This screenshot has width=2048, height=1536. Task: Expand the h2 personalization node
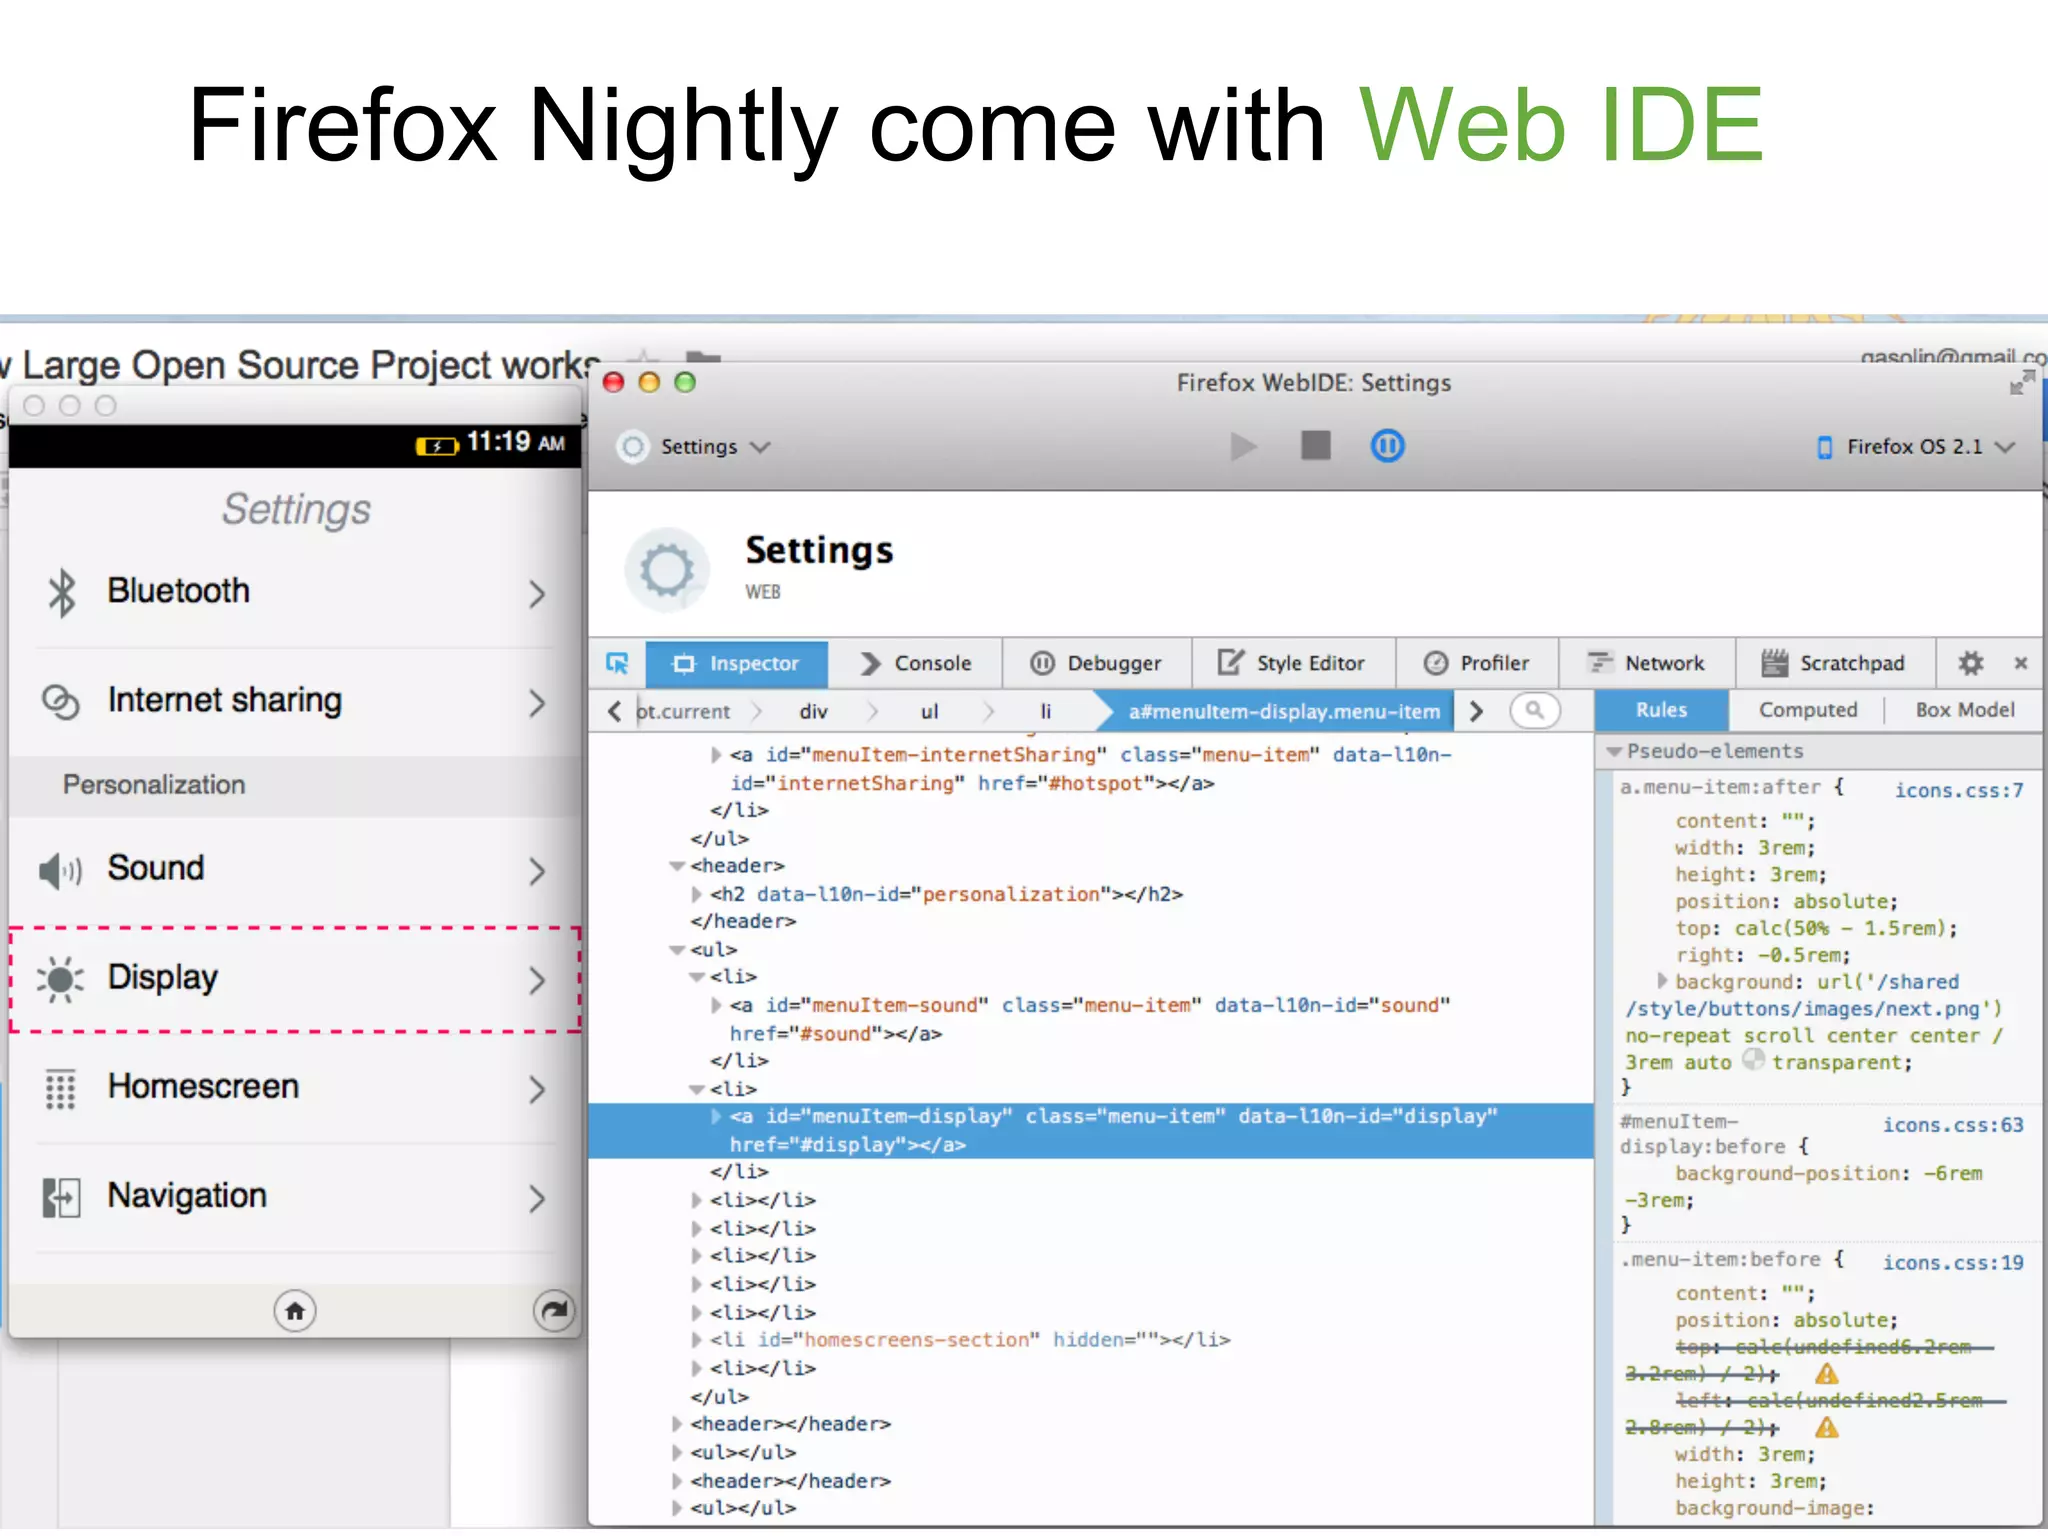click(x=696, y=894)
